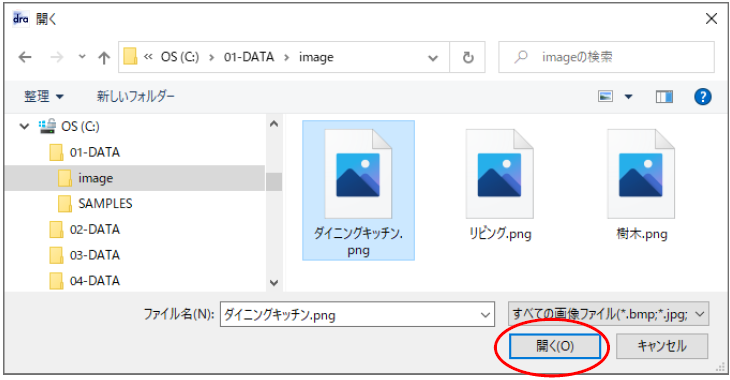
Task: Open the すべての画像ファイル type filter
Action: tap(608, 314)
